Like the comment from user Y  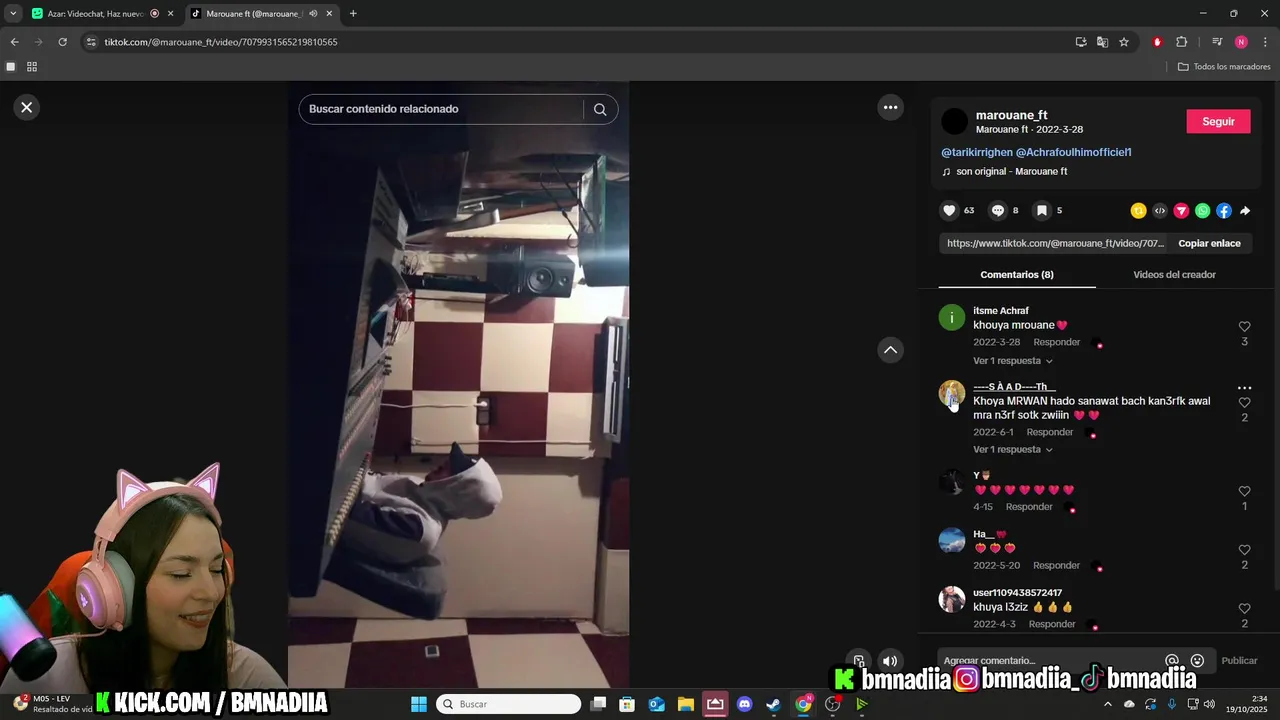[1244, 492]
